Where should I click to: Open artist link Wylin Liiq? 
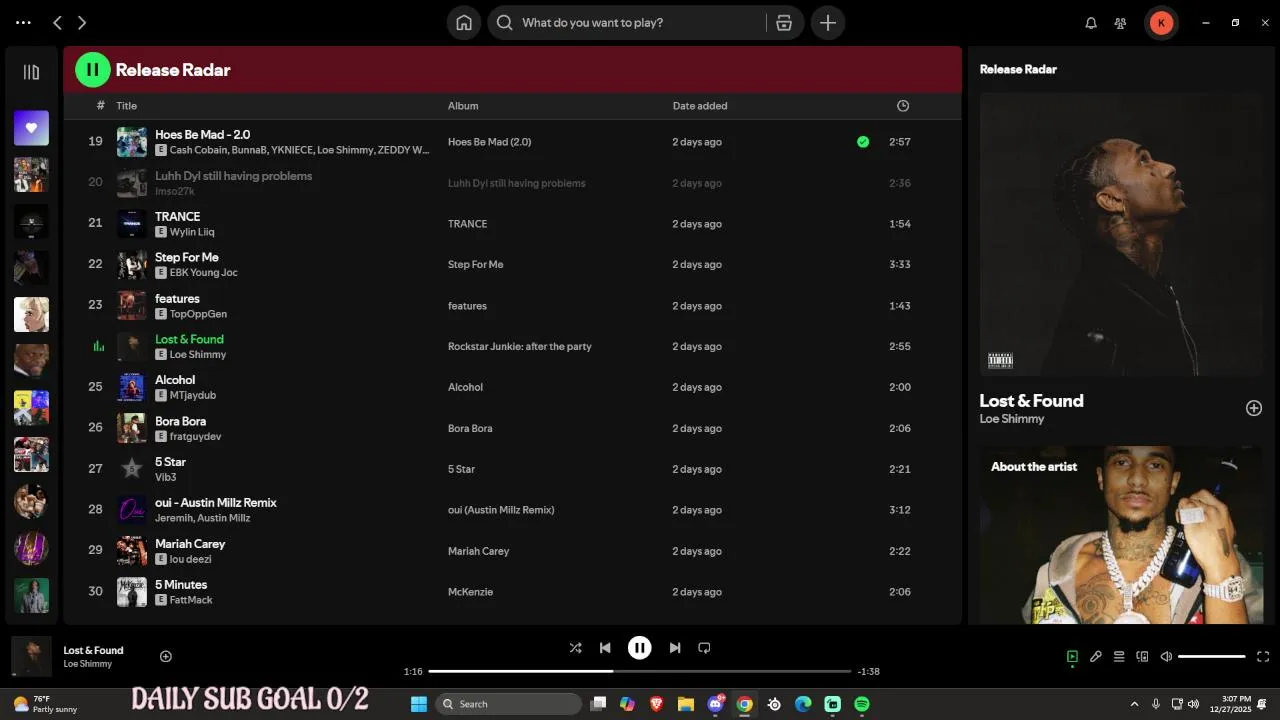pyautogui.click(x=192, y=232)
